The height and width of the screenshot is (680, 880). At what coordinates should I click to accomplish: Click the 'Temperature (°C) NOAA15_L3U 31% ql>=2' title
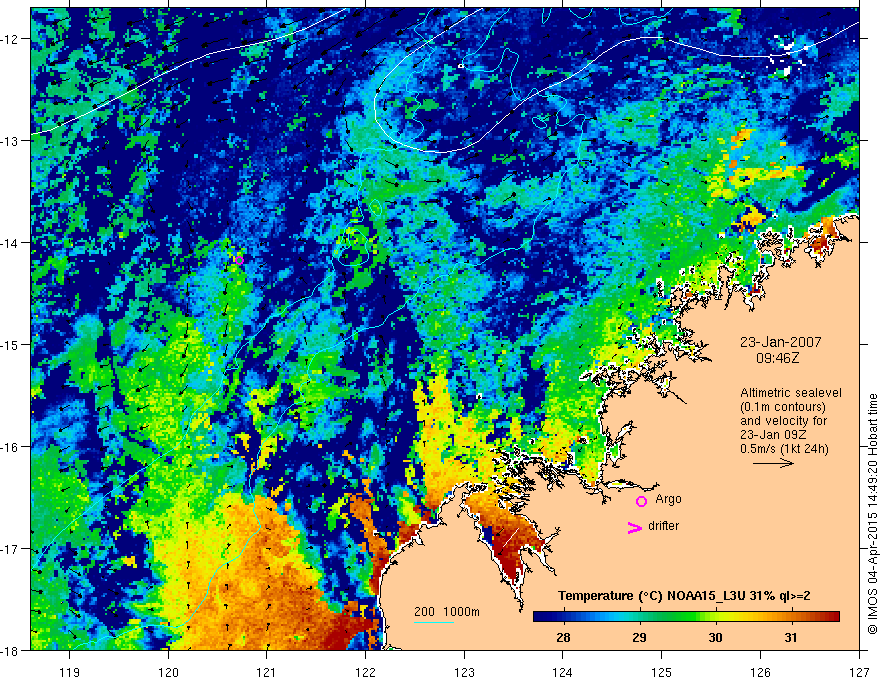684,596
